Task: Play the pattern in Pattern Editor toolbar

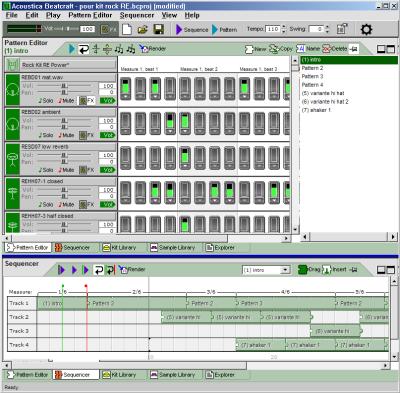Action: point(71,49)
